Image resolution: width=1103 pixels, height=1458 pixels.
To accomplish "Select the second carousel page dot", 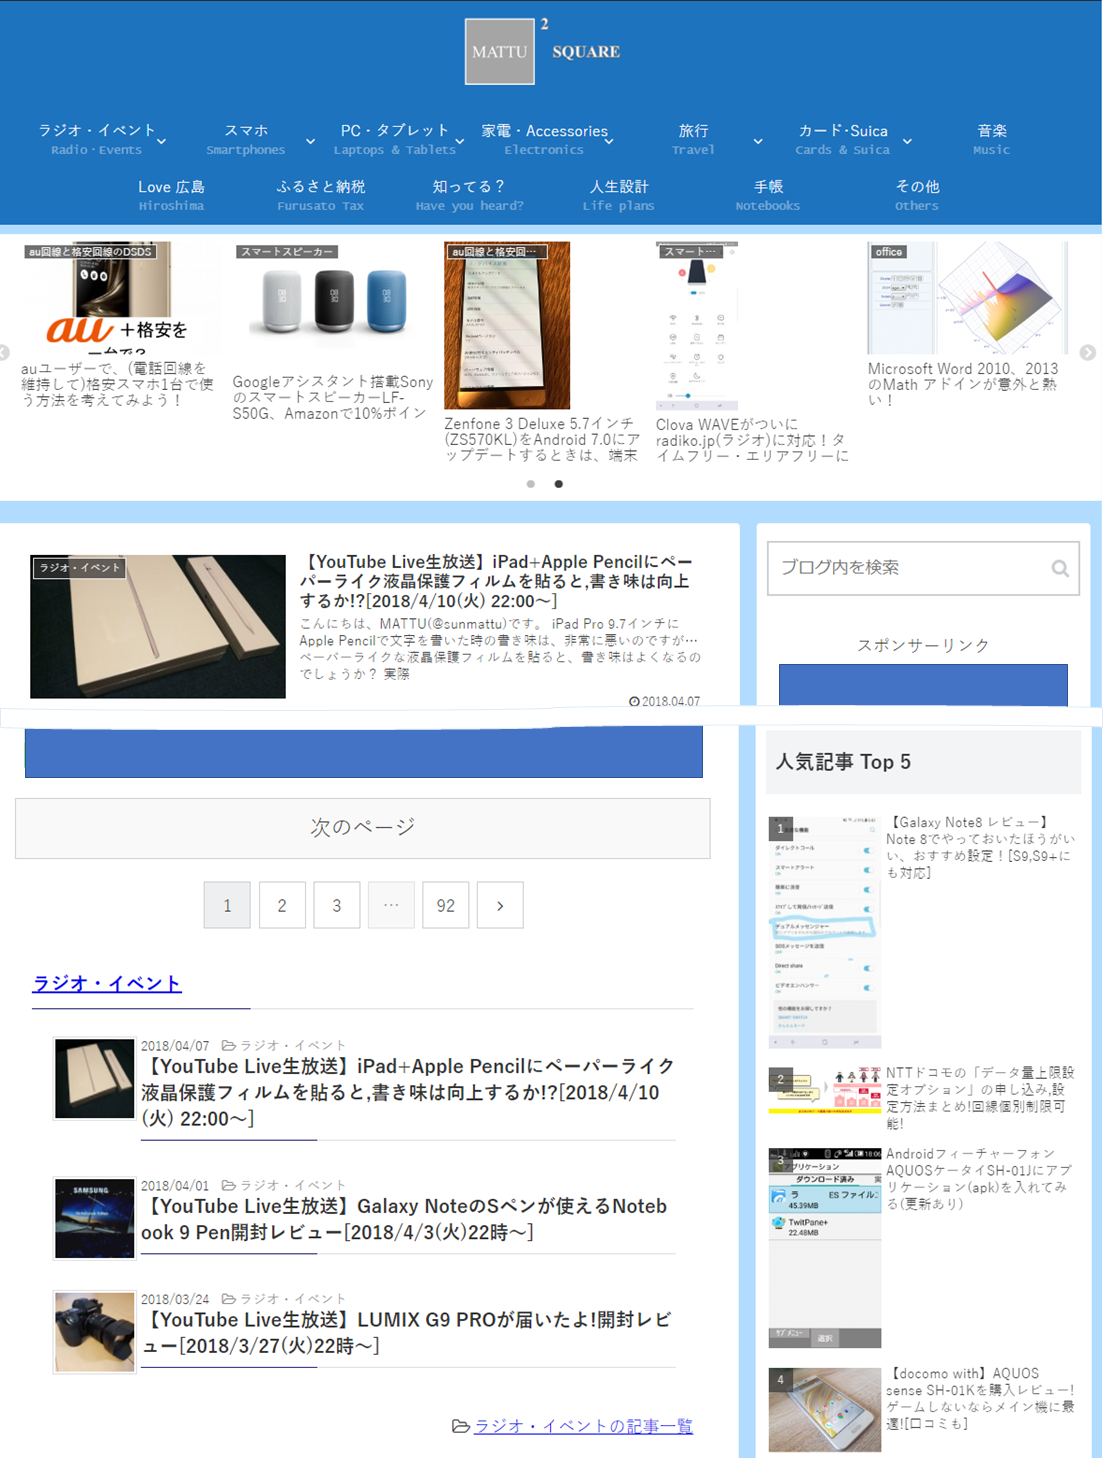I will 559,484.
